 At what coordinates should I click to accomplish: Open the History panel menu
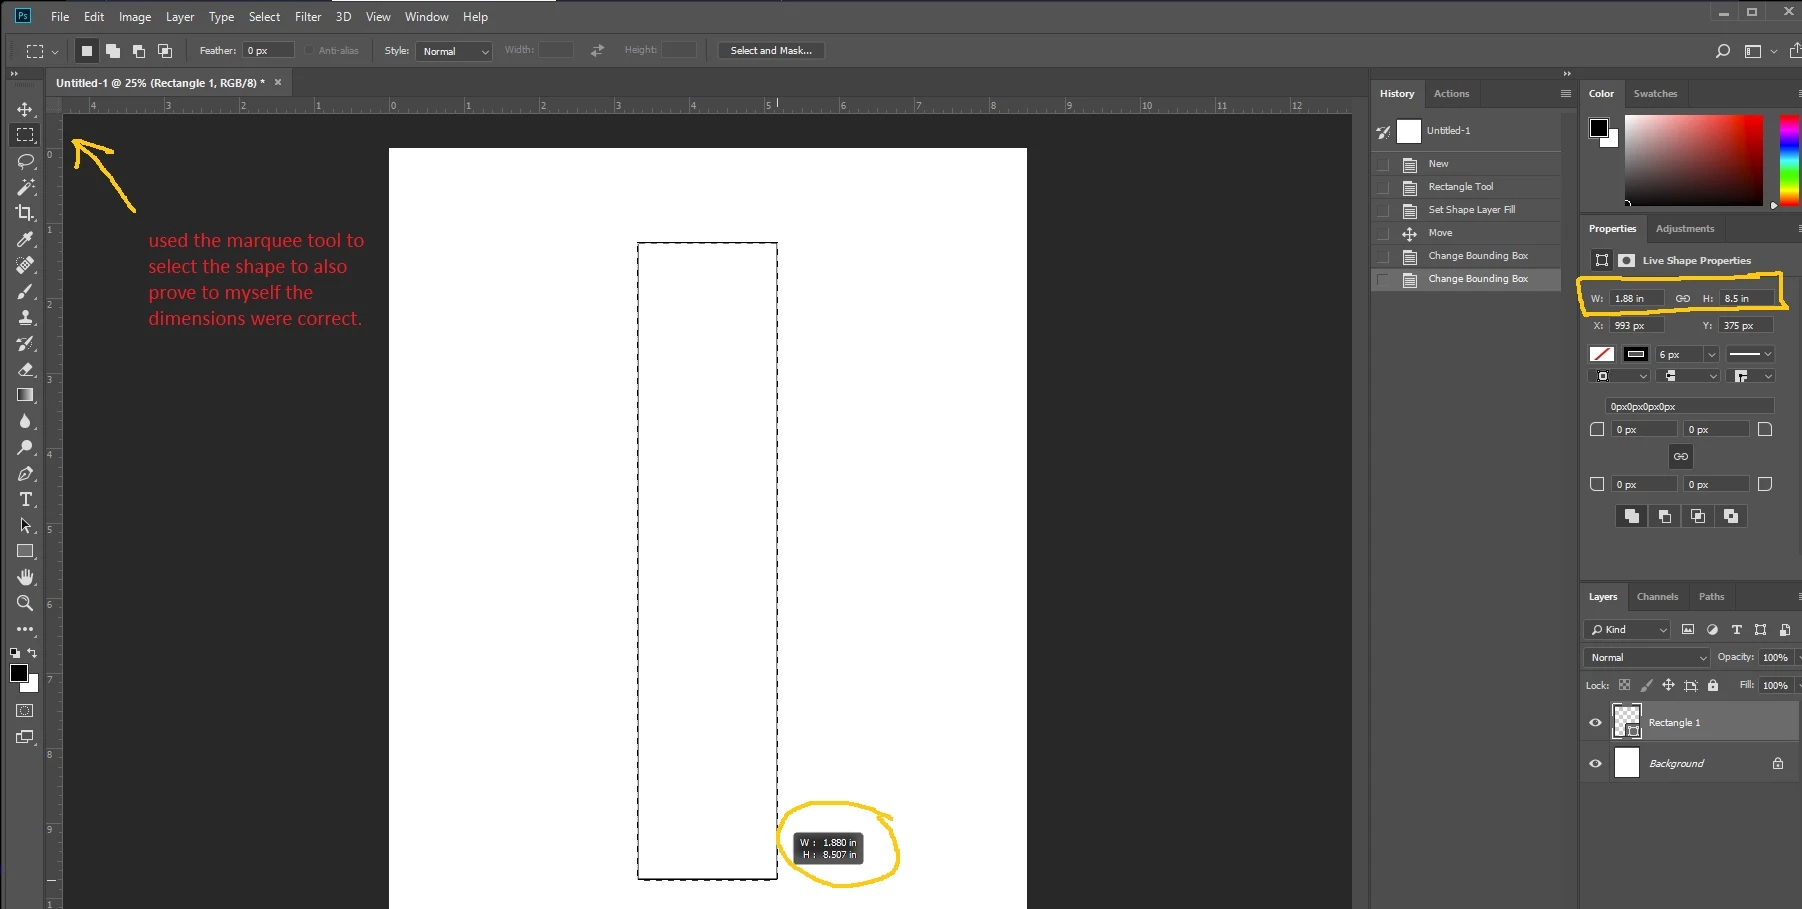(x=1566, y=93)
